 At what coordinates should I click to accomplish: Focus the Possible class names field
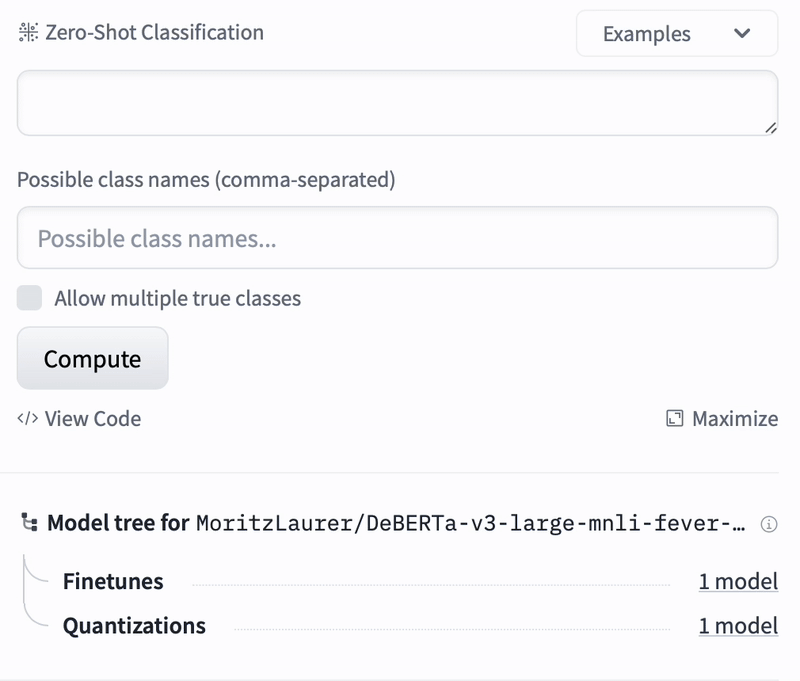pyautogui.click(x=397, y=238)
